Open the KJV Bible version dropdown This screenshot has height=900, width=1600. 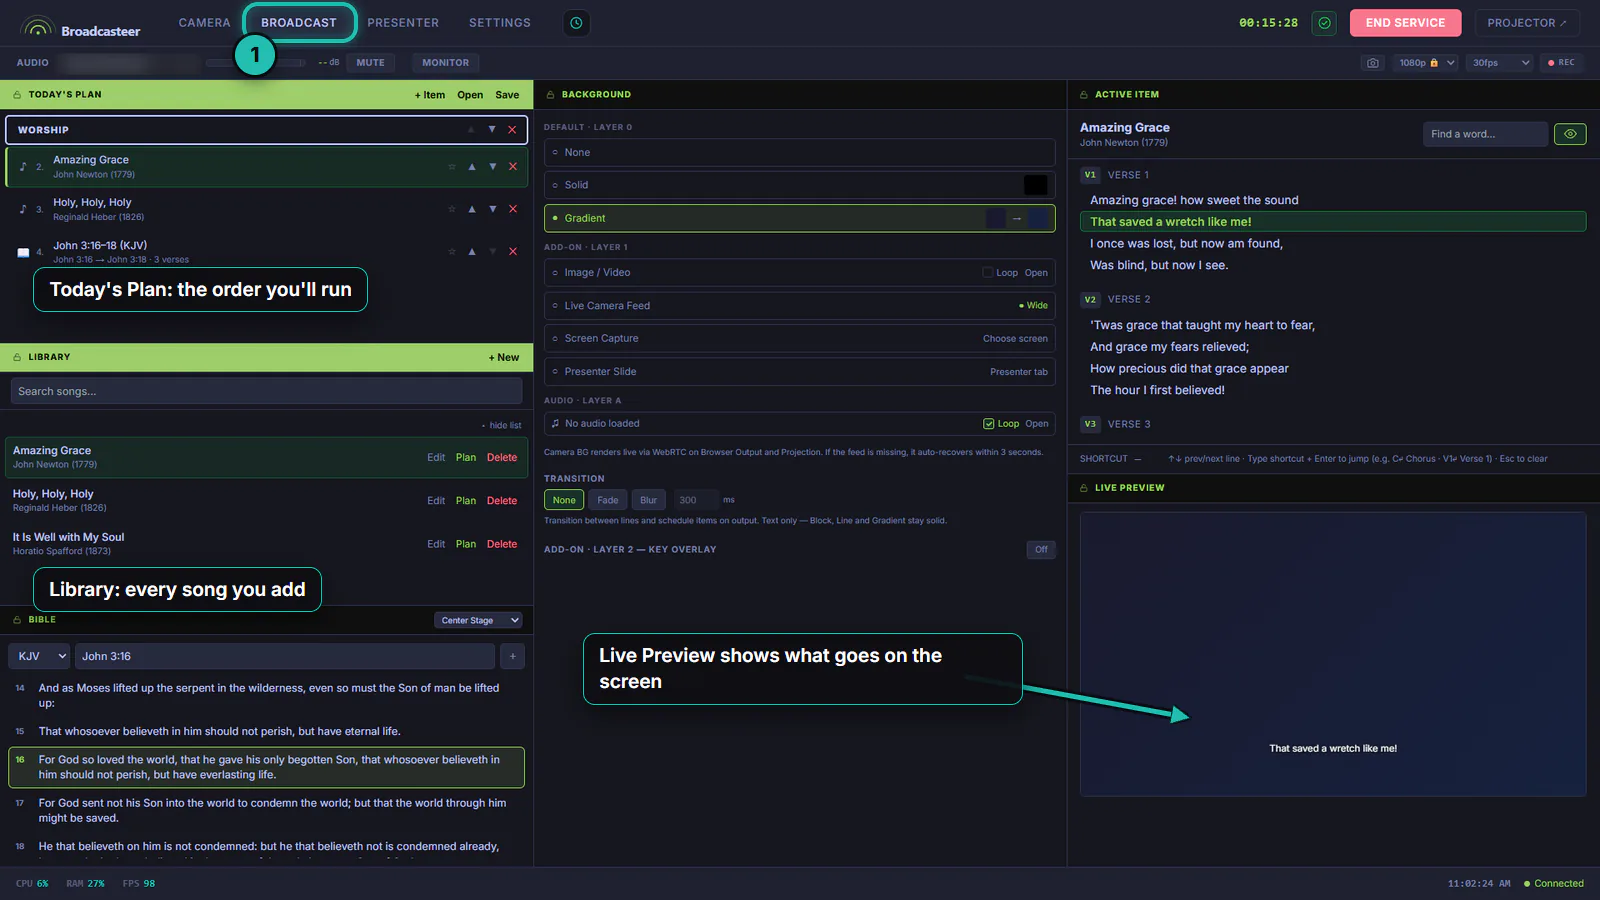pos(41,657)
